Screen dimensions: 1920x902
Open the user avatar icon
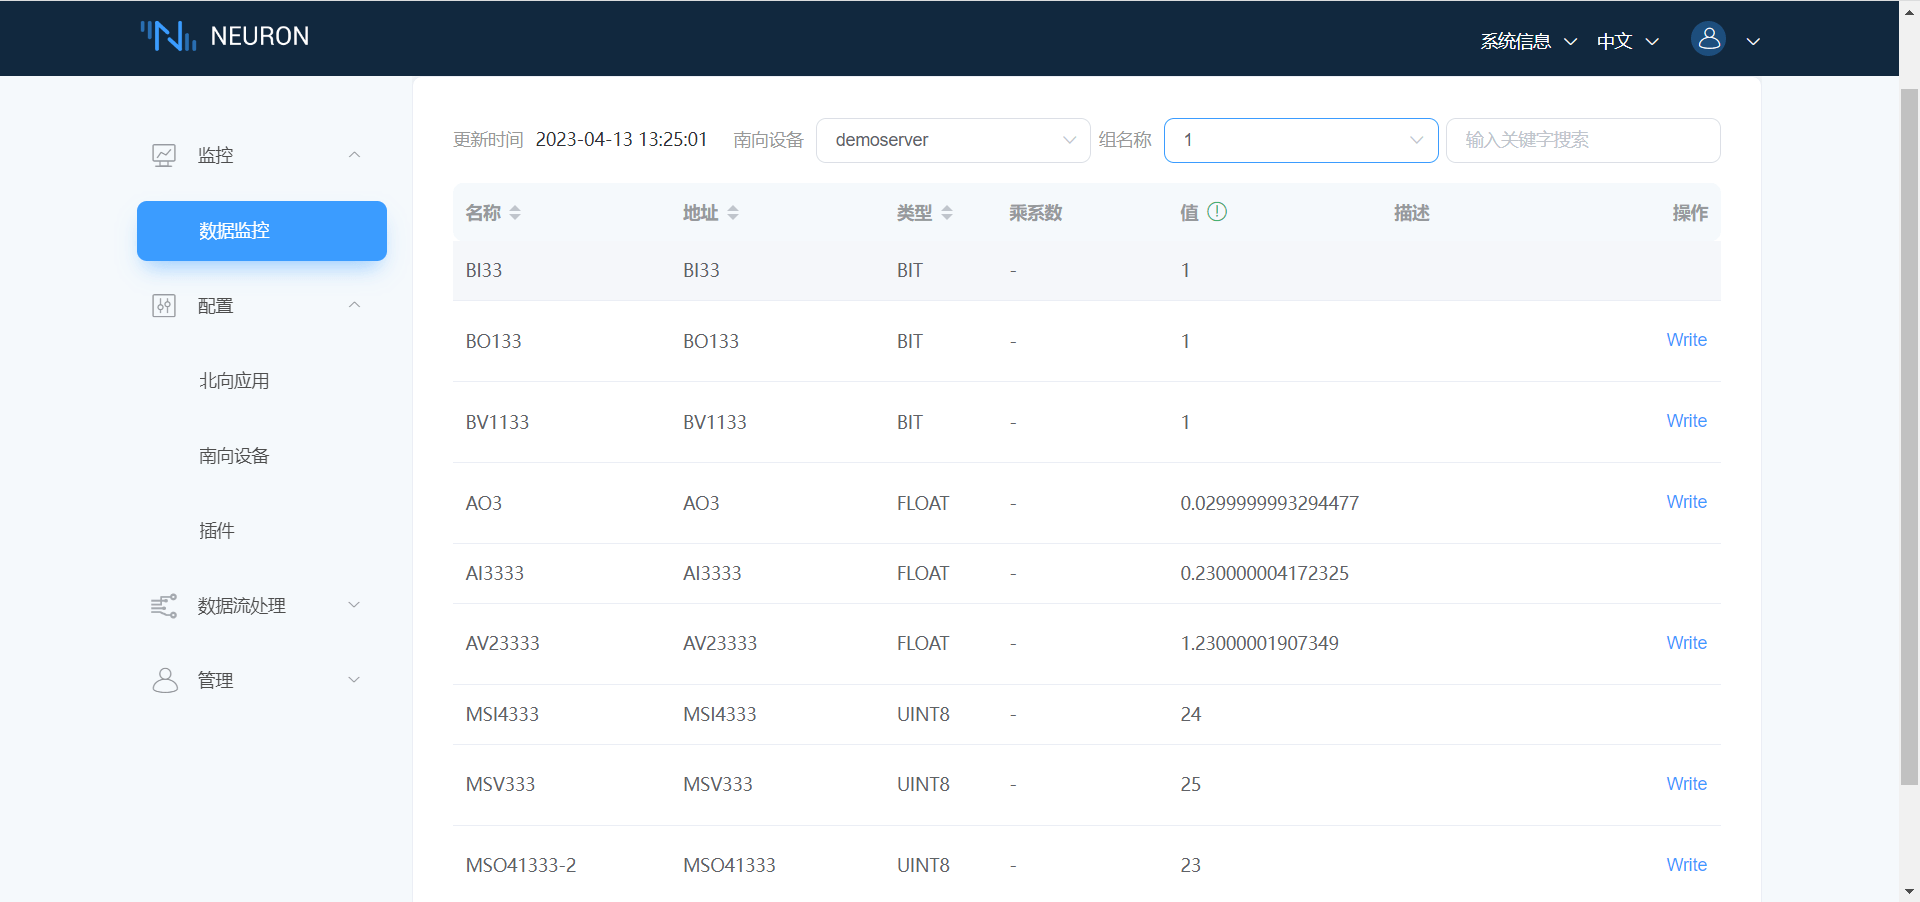[1708, 38]
